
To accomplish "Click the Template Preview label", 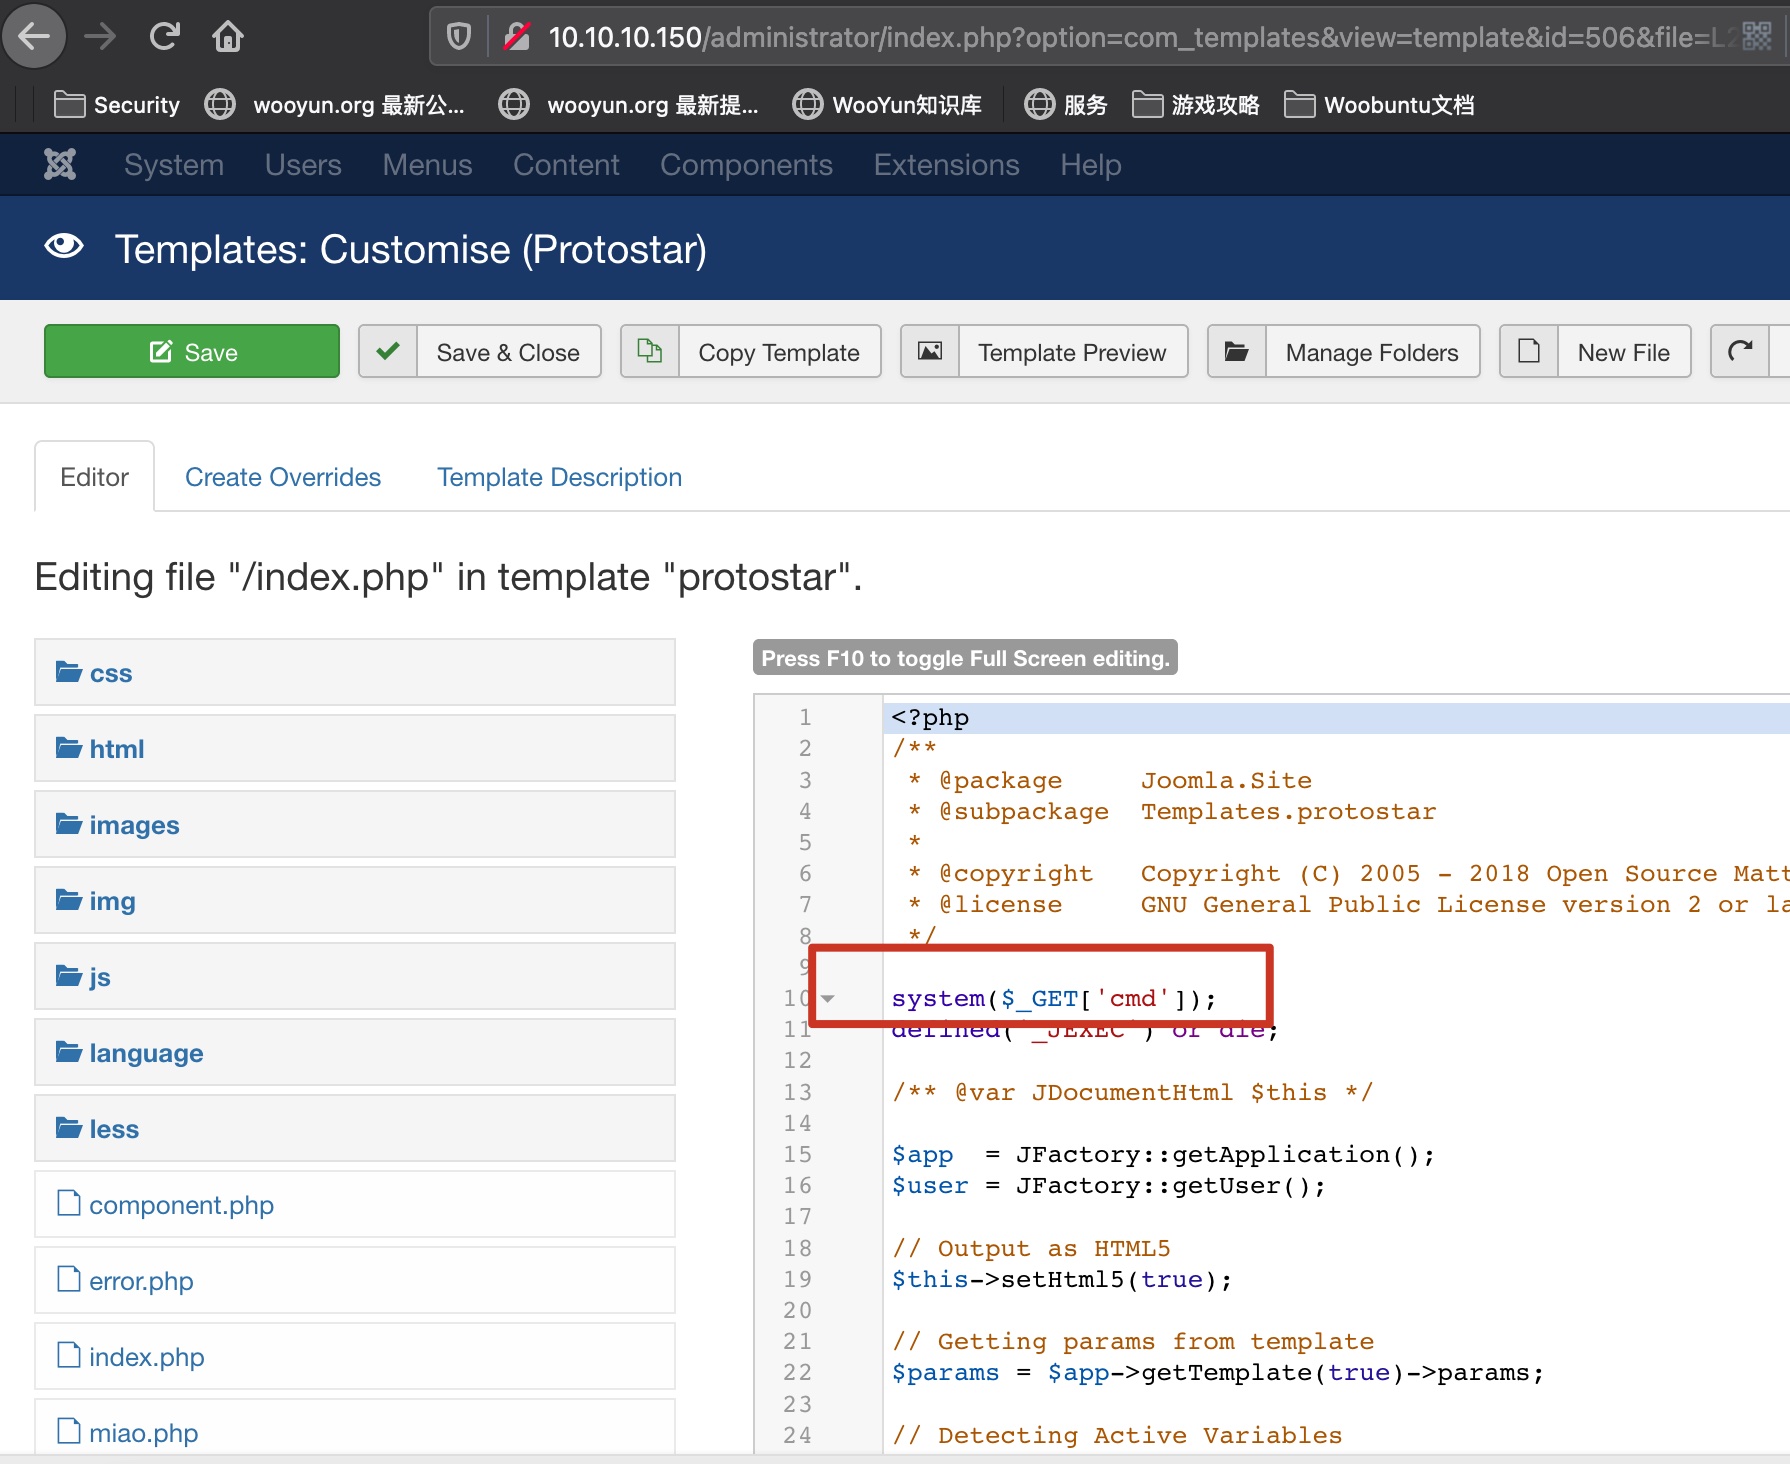I will click(1072, 352).
